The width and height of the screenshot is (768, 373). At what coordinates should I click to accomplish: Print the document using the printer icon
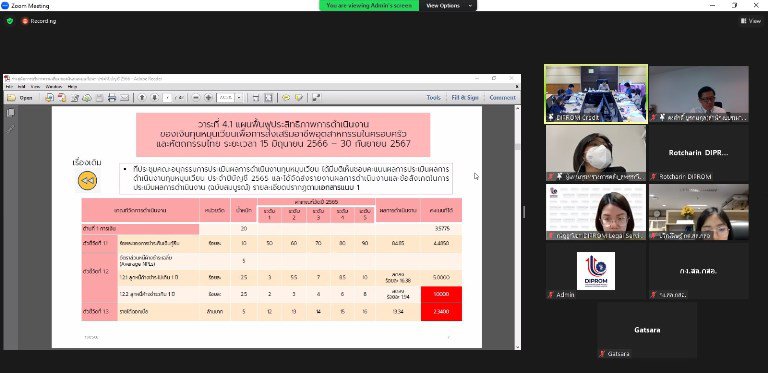[x=112, y=98]
